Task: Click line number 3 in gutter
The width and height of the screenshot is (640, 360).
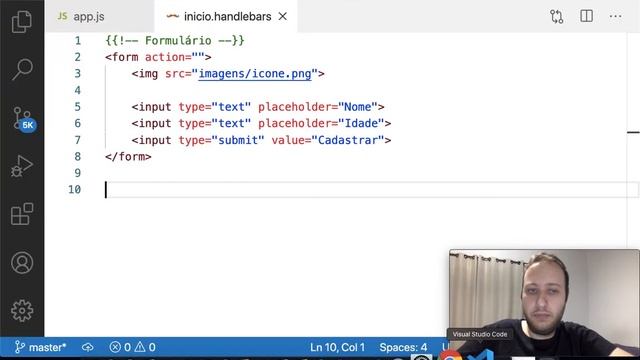Action: (78, 74)
